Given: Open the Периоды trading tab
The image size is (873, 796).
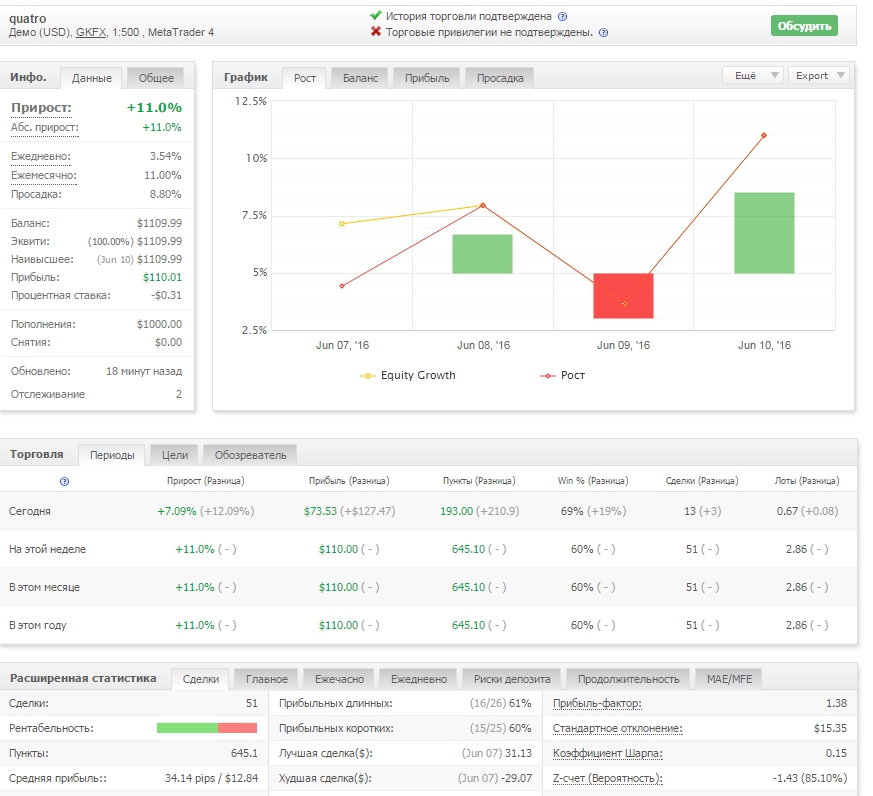Looking at the screenshot, I should [x=112, y=455].
